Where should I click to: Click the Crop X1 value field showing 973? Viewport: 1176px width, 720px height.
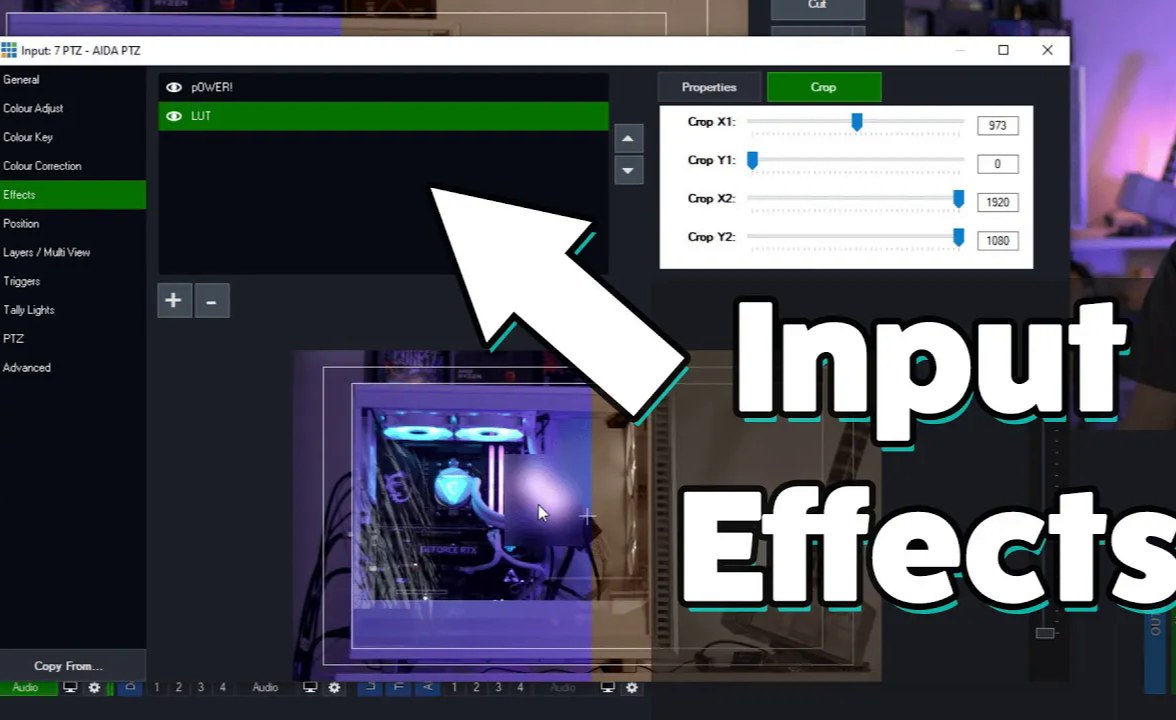pyautogui.click(x=998, y=125)
